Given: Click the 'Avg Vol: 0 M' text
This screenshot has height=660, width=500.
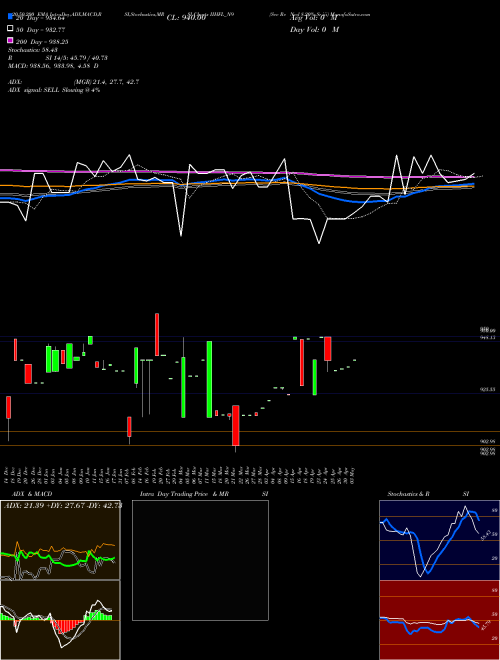Looking at the screenshot, I should click(314, 18).
